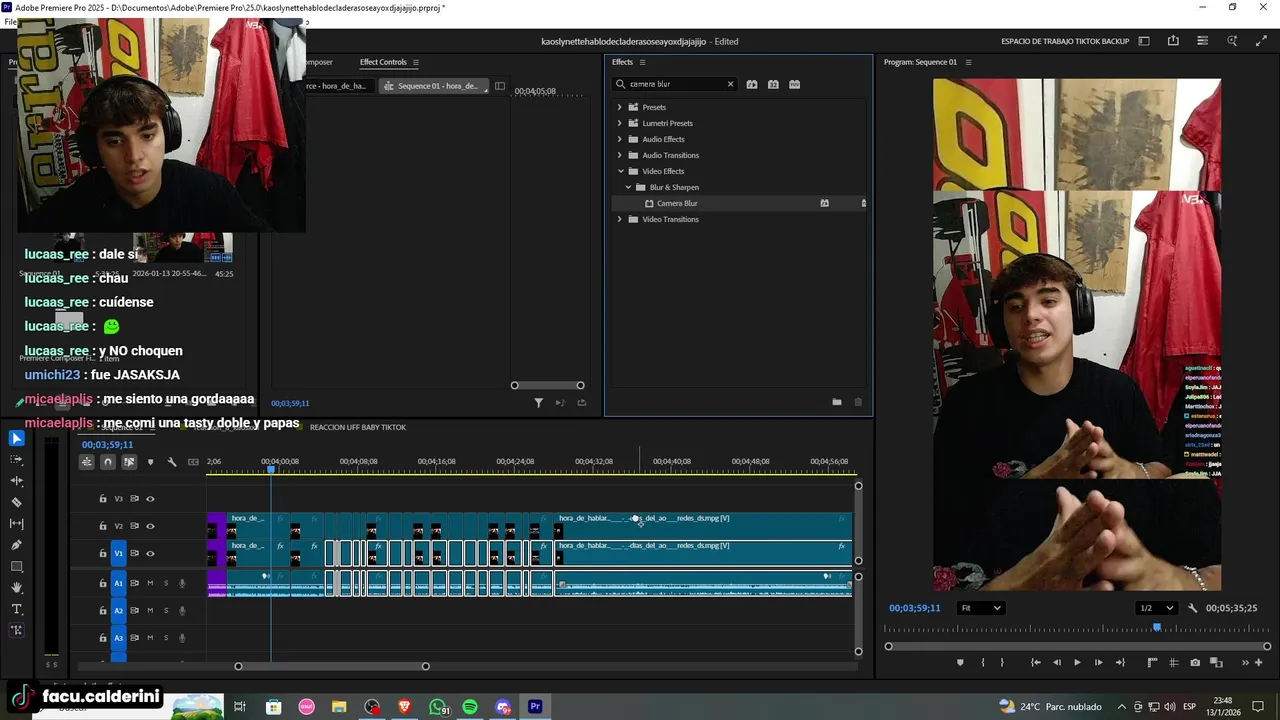Go to Out point in Program Monitor
Screen dimensions: 1280x720
(1120, 662)
